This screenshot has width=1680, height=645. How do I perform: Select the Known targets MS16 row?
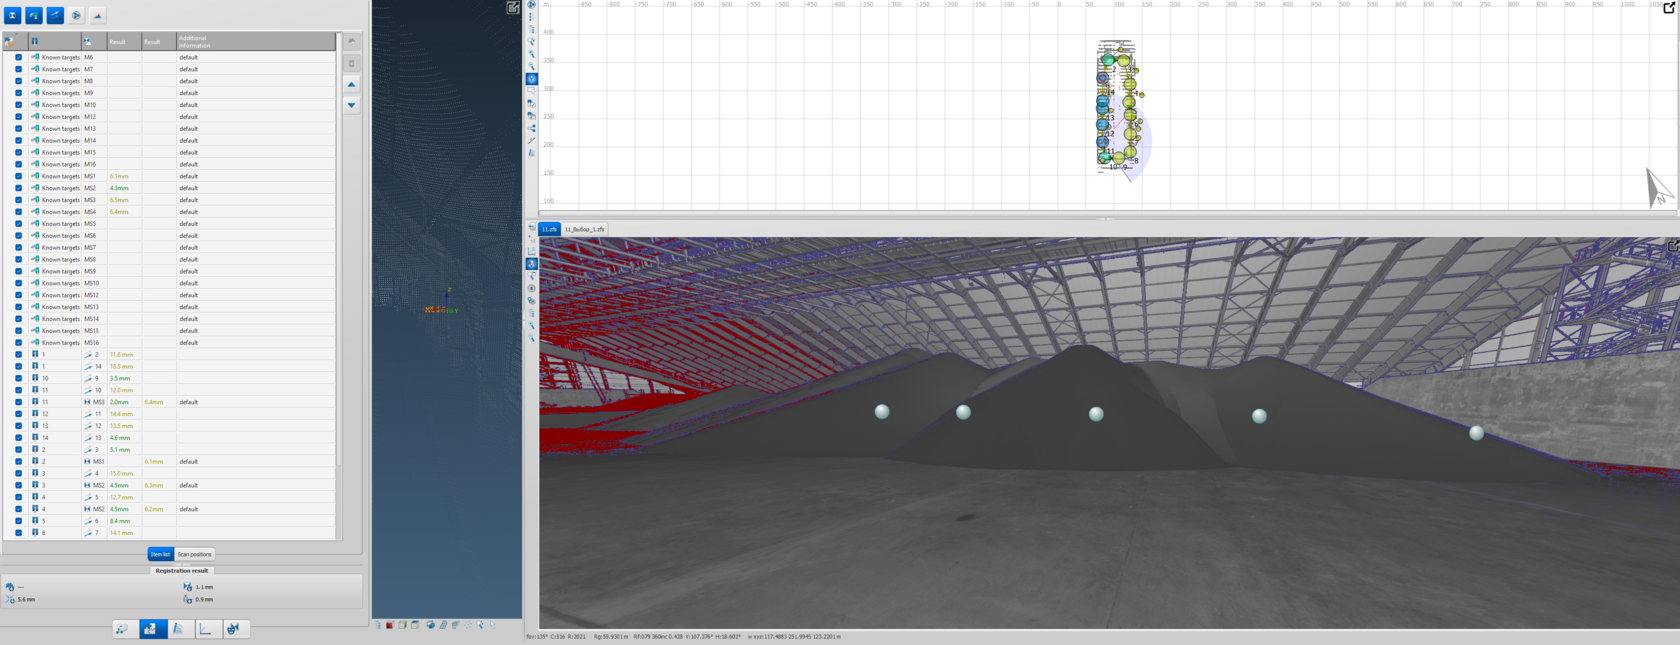(170, 343)
